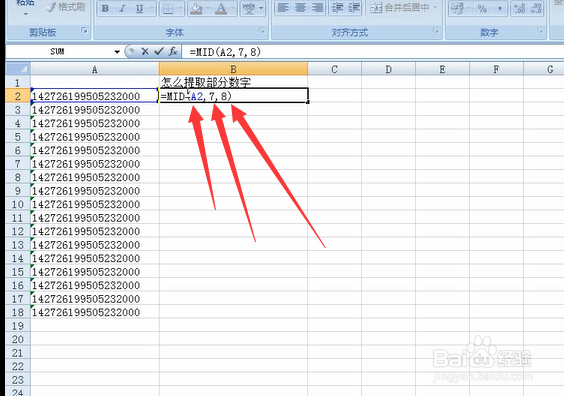Open paste options dropdown arrow
The height and width of the screenshot is (396, 564).
[26, 14]
